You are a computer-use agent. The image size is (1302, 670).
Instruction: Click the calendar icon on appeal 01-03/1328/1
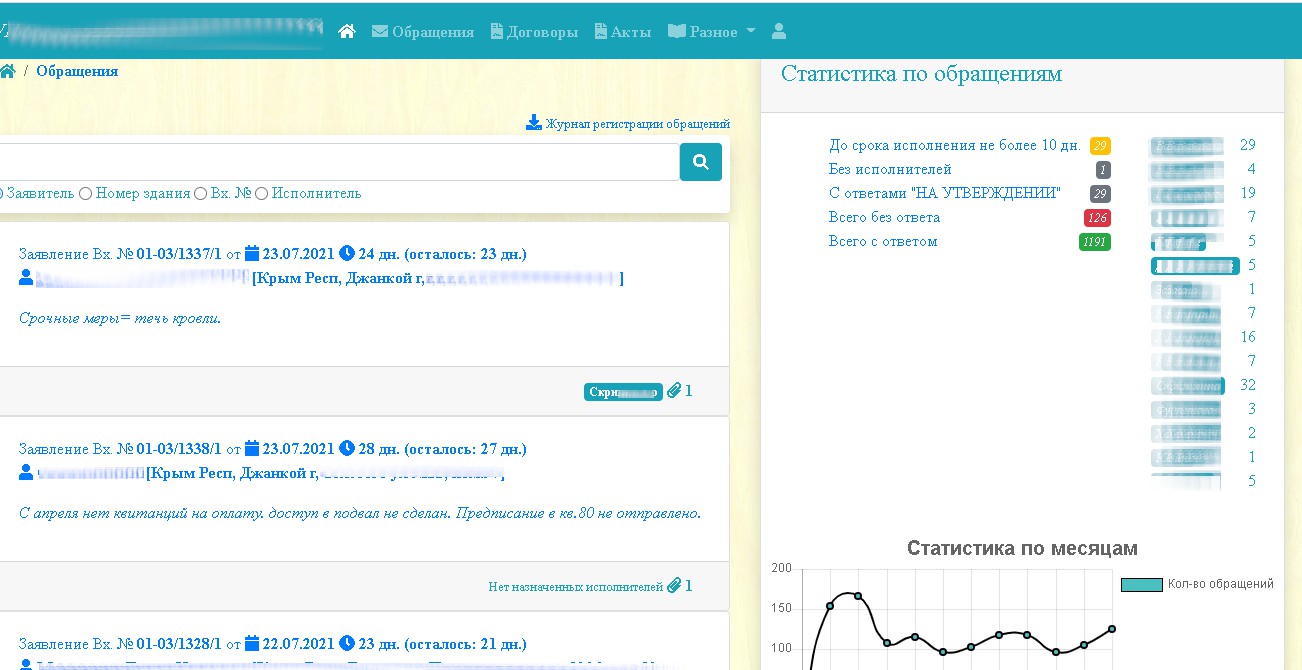coord(252,643)
